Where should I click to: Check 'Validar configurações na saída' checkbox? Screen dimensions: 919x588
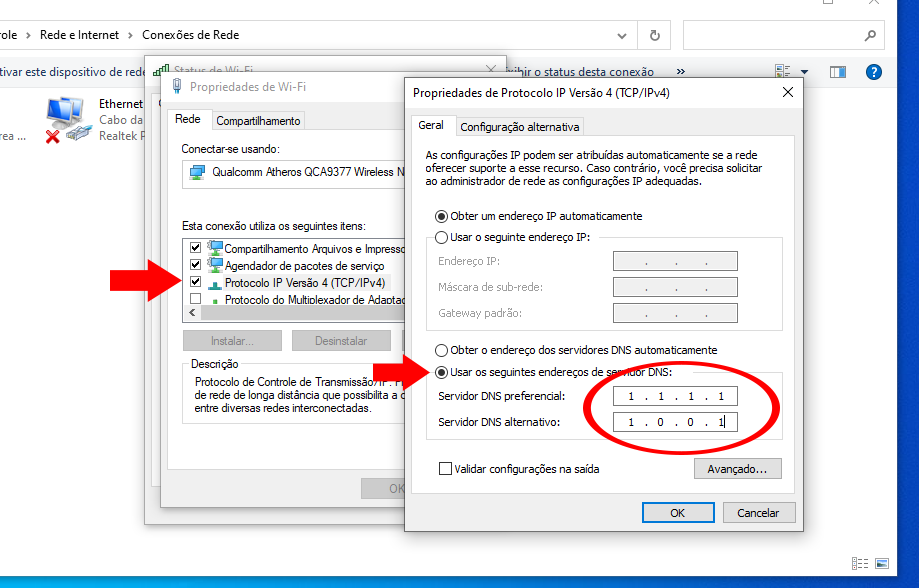(445, 468)
